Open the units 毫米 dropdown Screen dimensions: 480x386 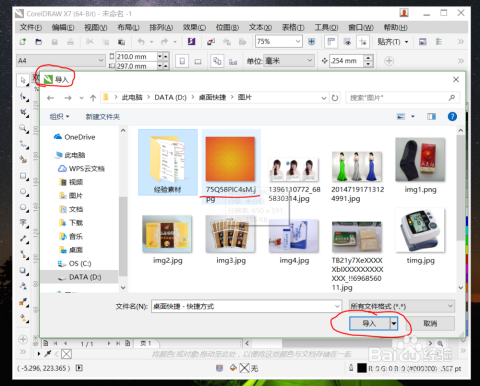[310, 60]
